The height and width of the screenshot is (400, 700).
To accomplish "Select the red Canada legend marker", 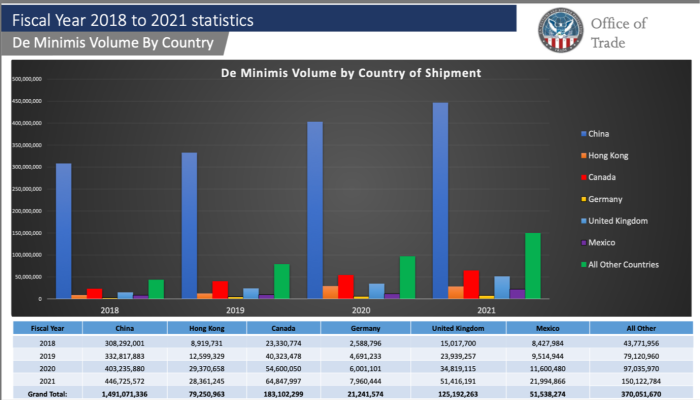I will point(584,177).
